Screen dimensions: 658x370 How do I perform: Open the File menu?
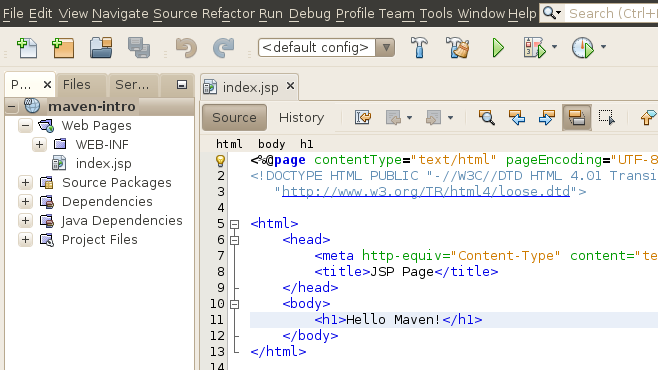[x=13, y=13]
